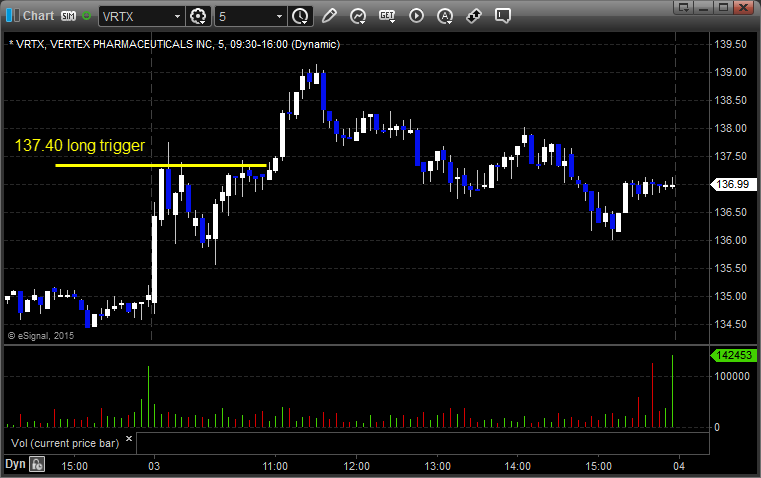The image size is (761, 478).
Task: Click the 139.50 price axis label
Action: point(730,44)
